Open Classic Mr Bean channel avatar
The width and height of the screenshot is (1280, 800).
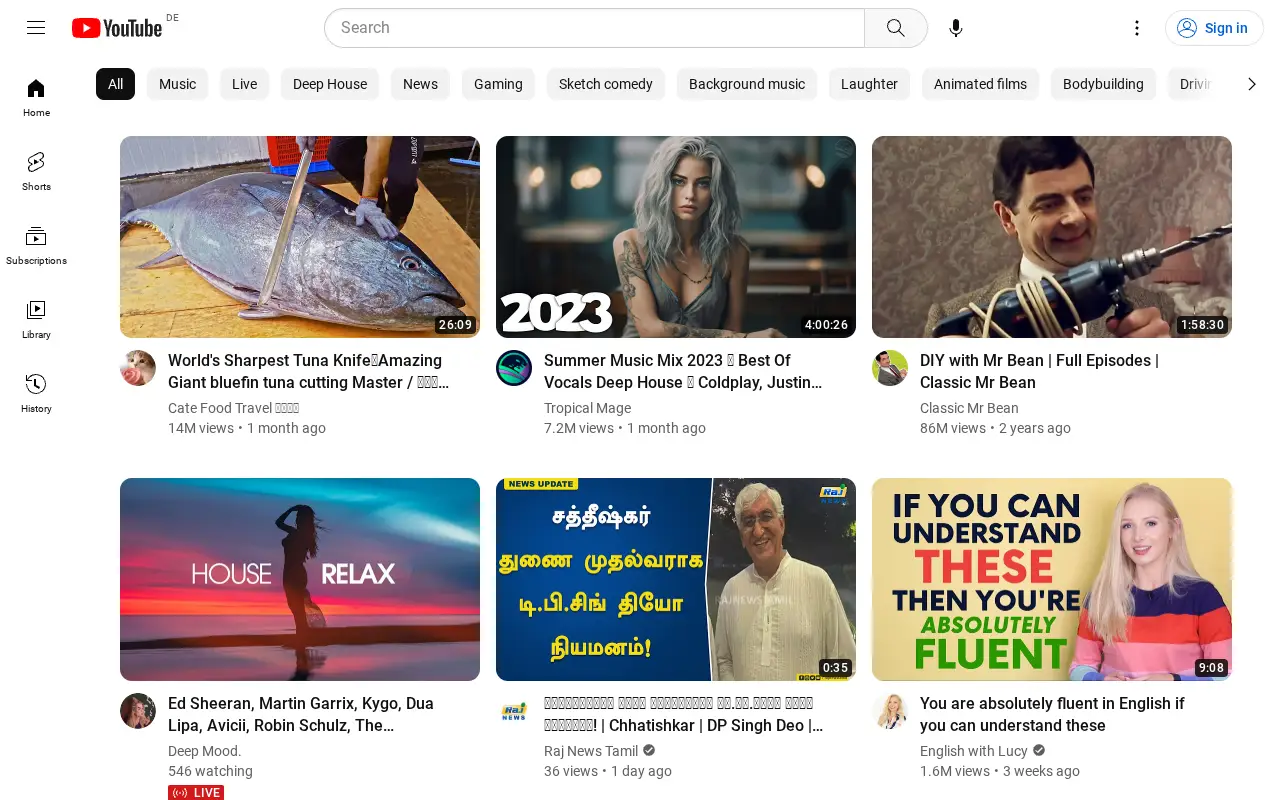click(x=890, y=368)
